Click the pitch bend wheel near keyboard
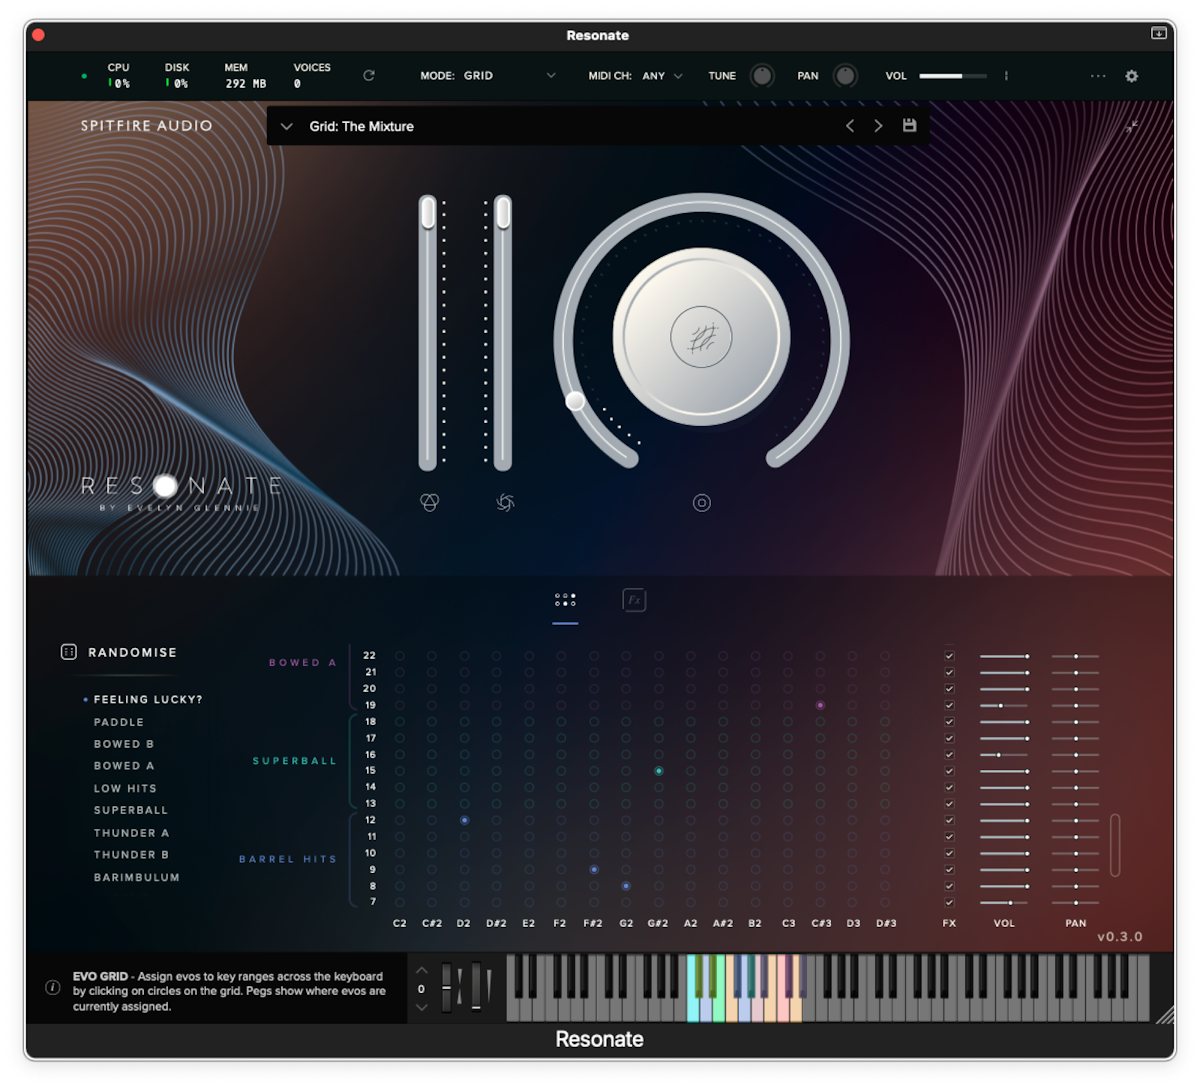Viewport: 1200px width, 1089px height. coord(446,986)
